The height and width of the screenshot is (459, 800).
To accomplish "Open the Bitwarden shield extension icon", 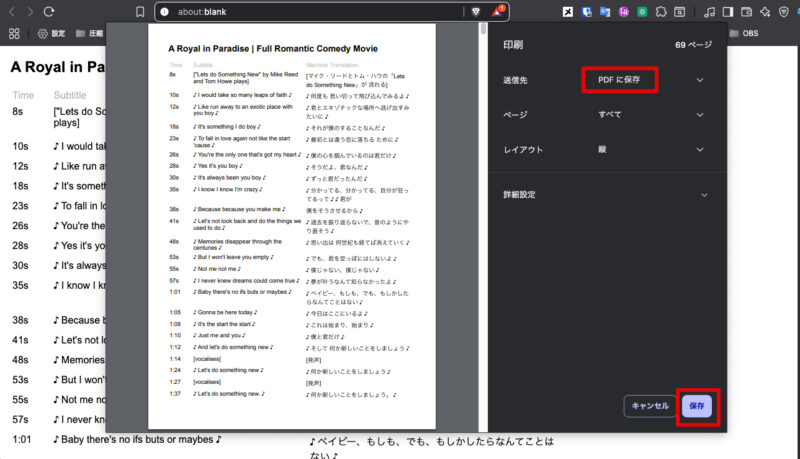I will [x=587, y=12].
